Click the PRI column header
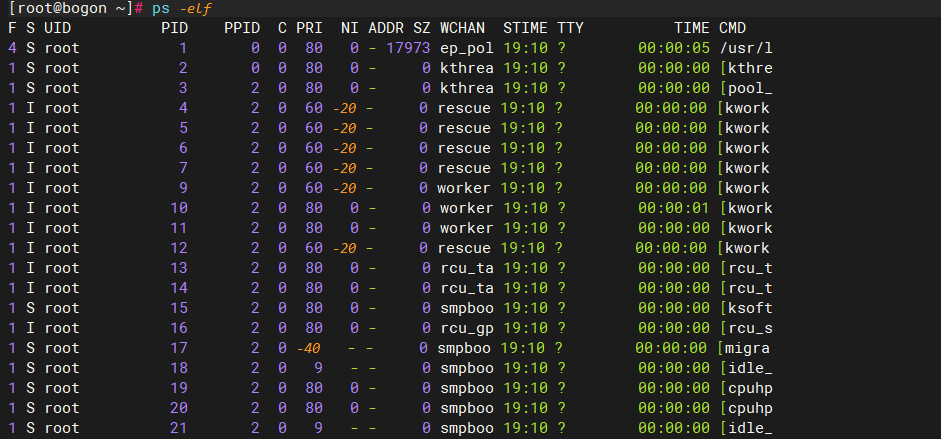941x439 pixels. (309, 28)
